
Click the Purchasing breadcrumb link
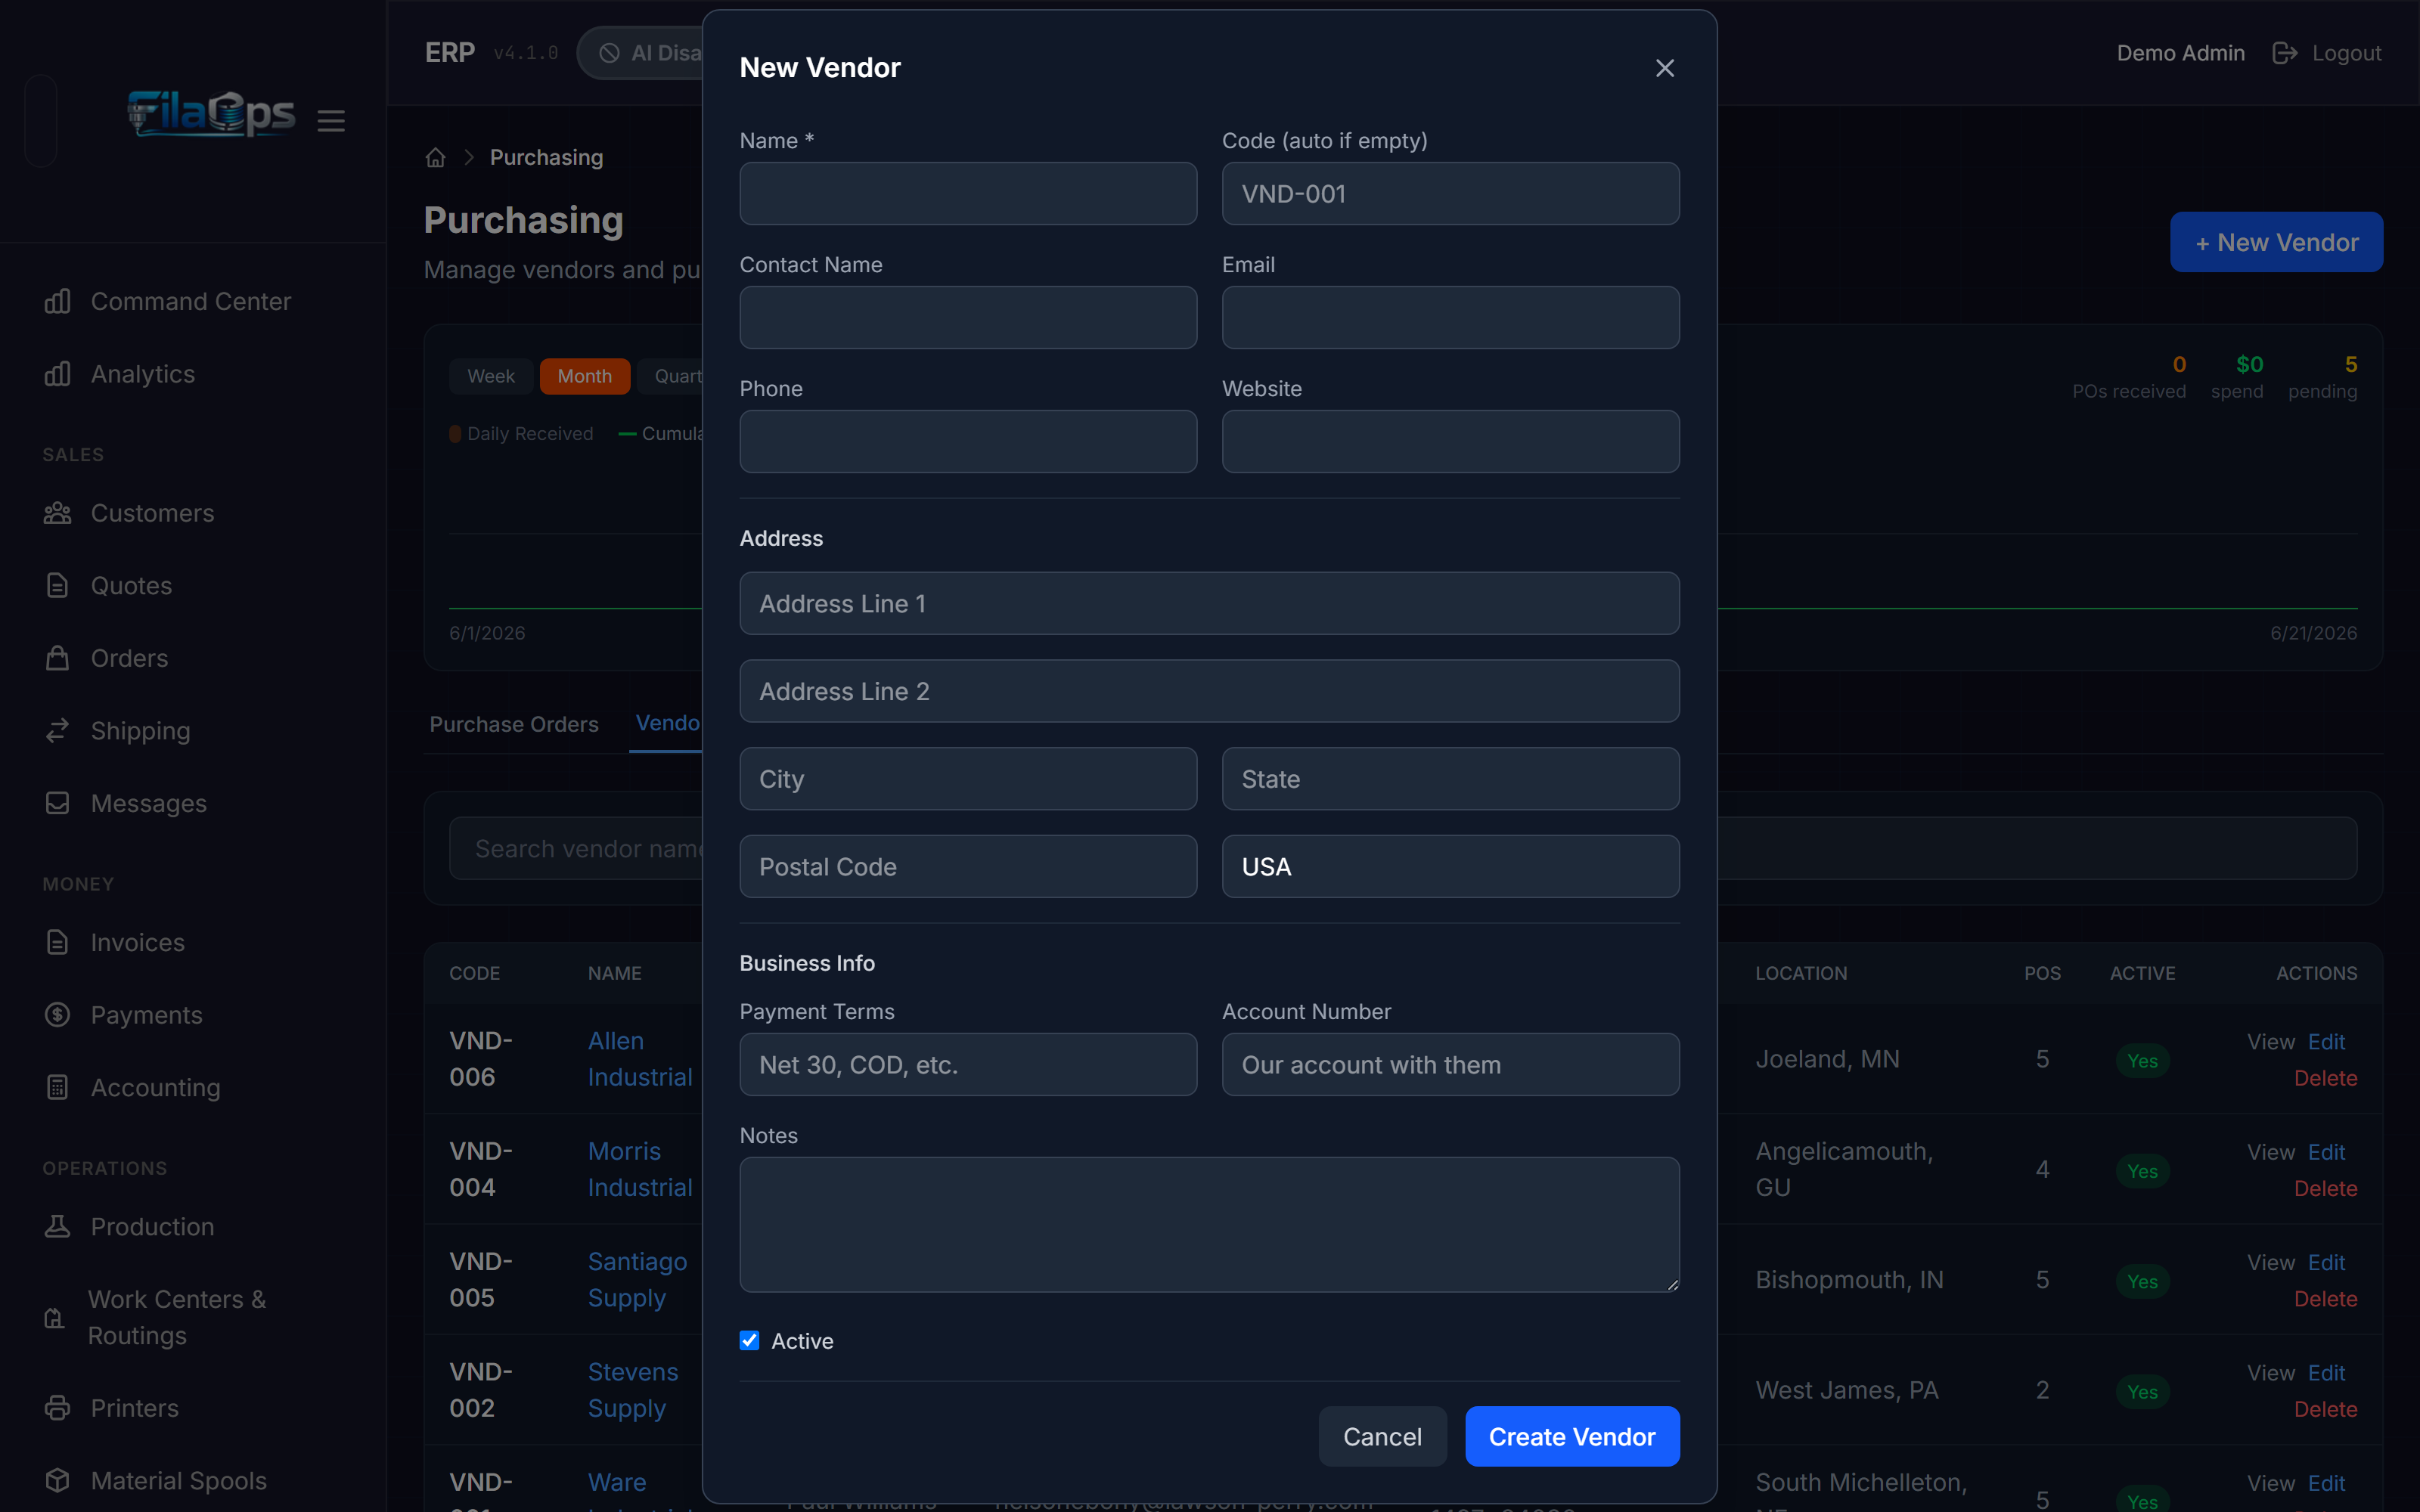point(546,157)
